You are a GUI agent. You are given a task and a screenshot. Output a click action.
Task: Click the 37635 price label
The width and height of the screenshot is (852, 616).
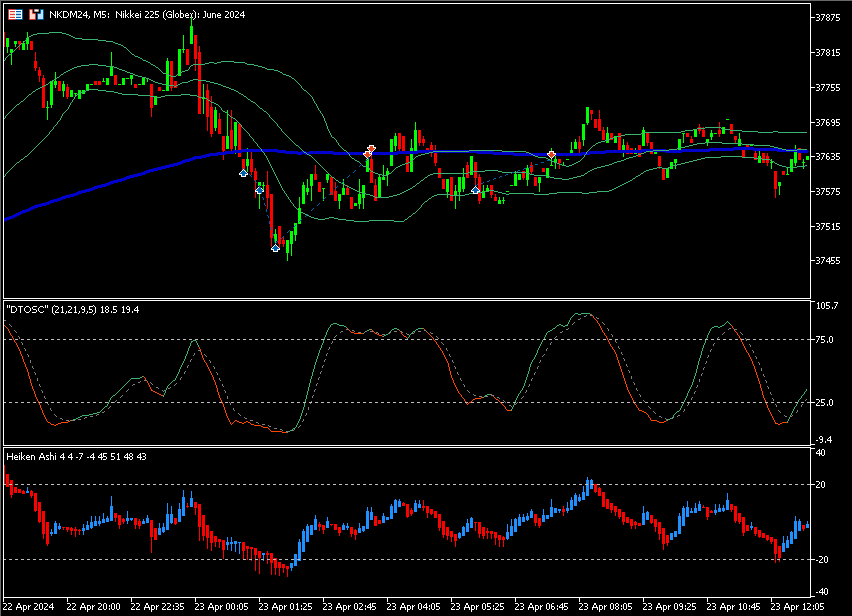click(x=828, y=156)
